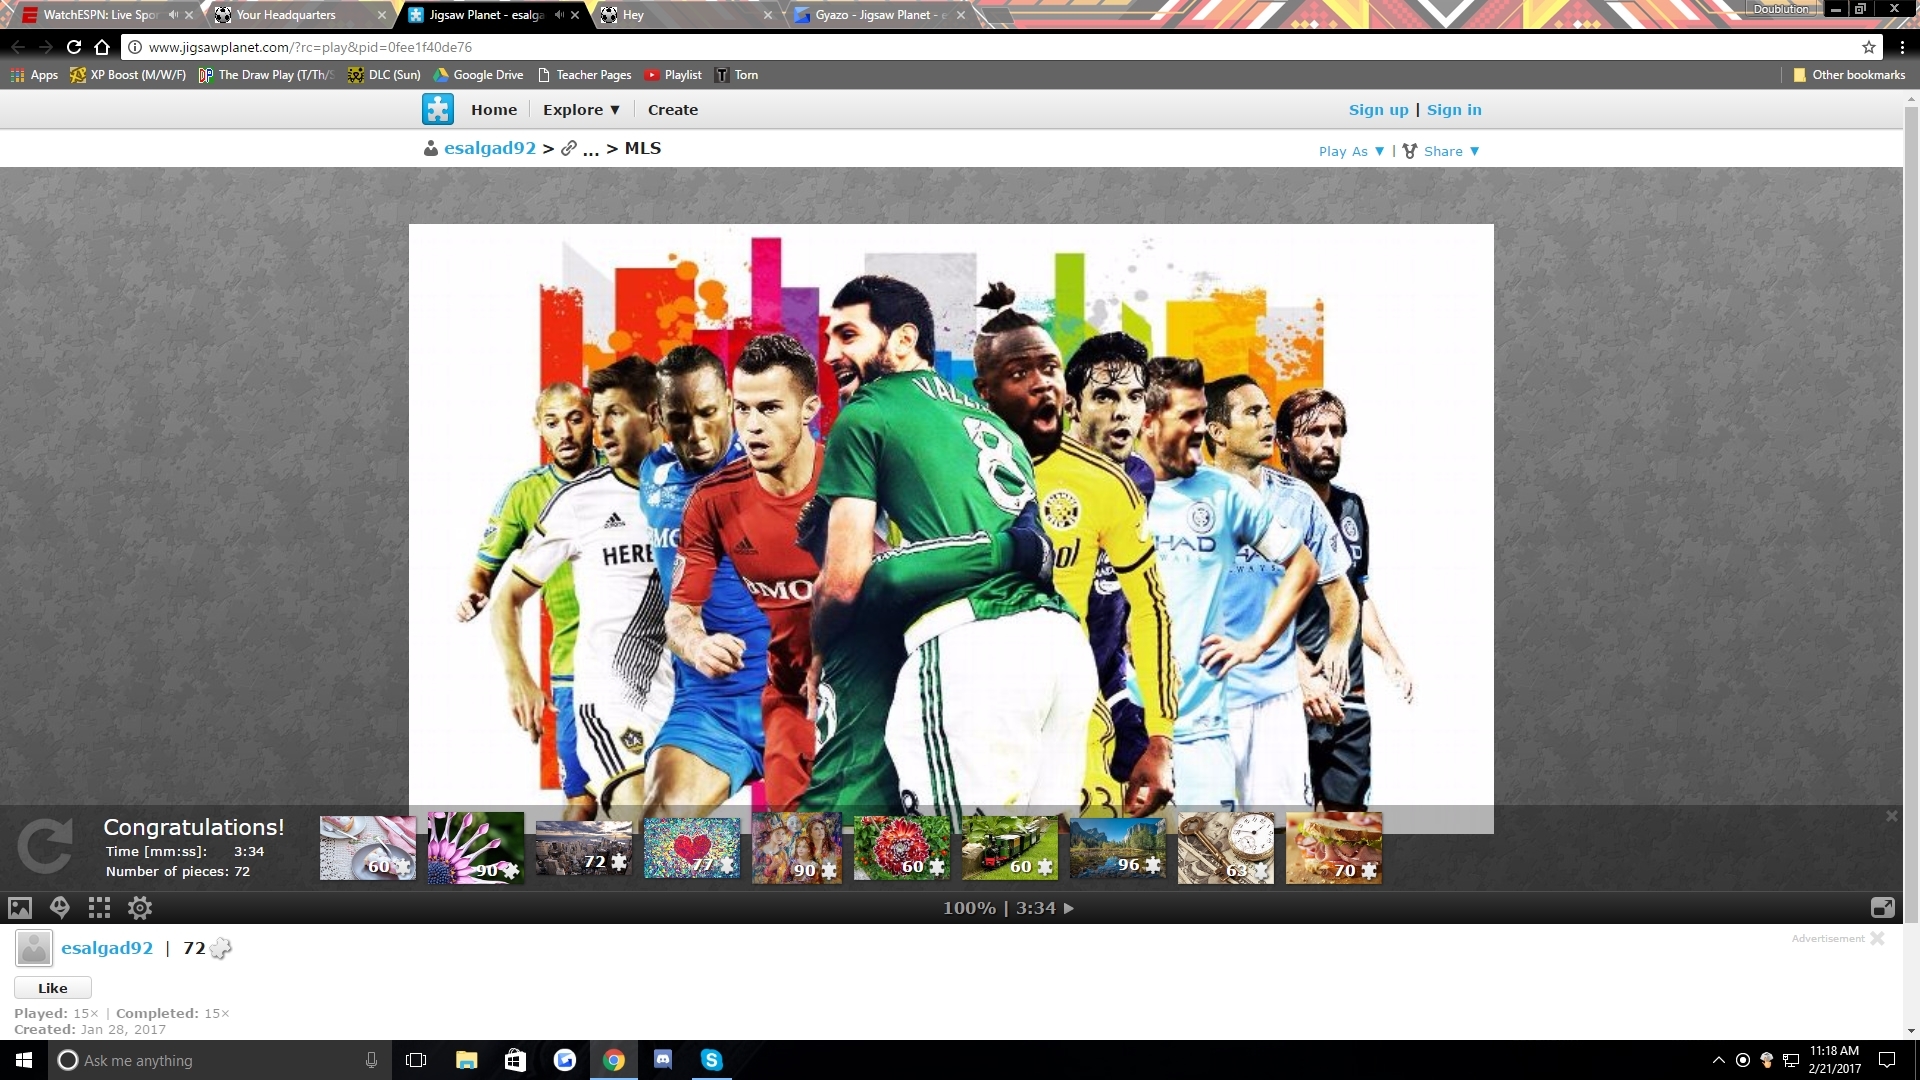Open the Play As dropdown

pyautogui.click(x=1351, y=151)
